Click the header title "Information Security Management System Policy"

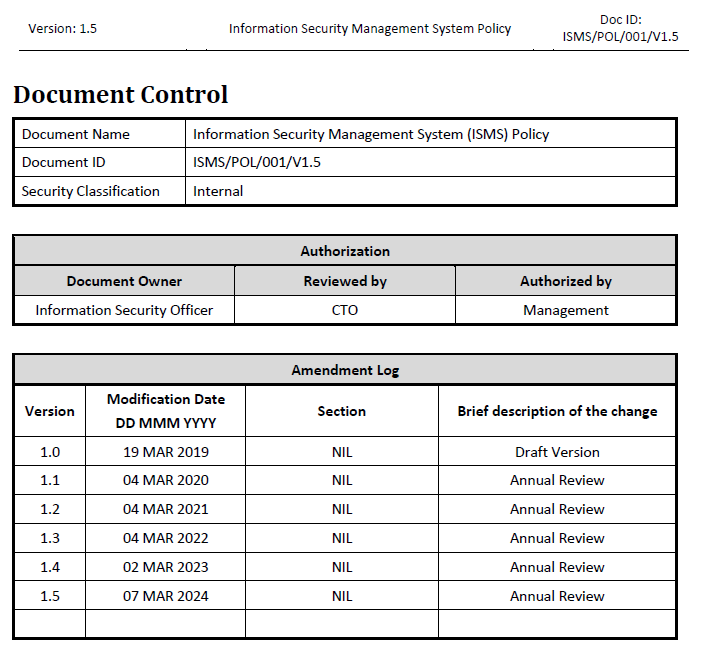[x=370, y=29]
